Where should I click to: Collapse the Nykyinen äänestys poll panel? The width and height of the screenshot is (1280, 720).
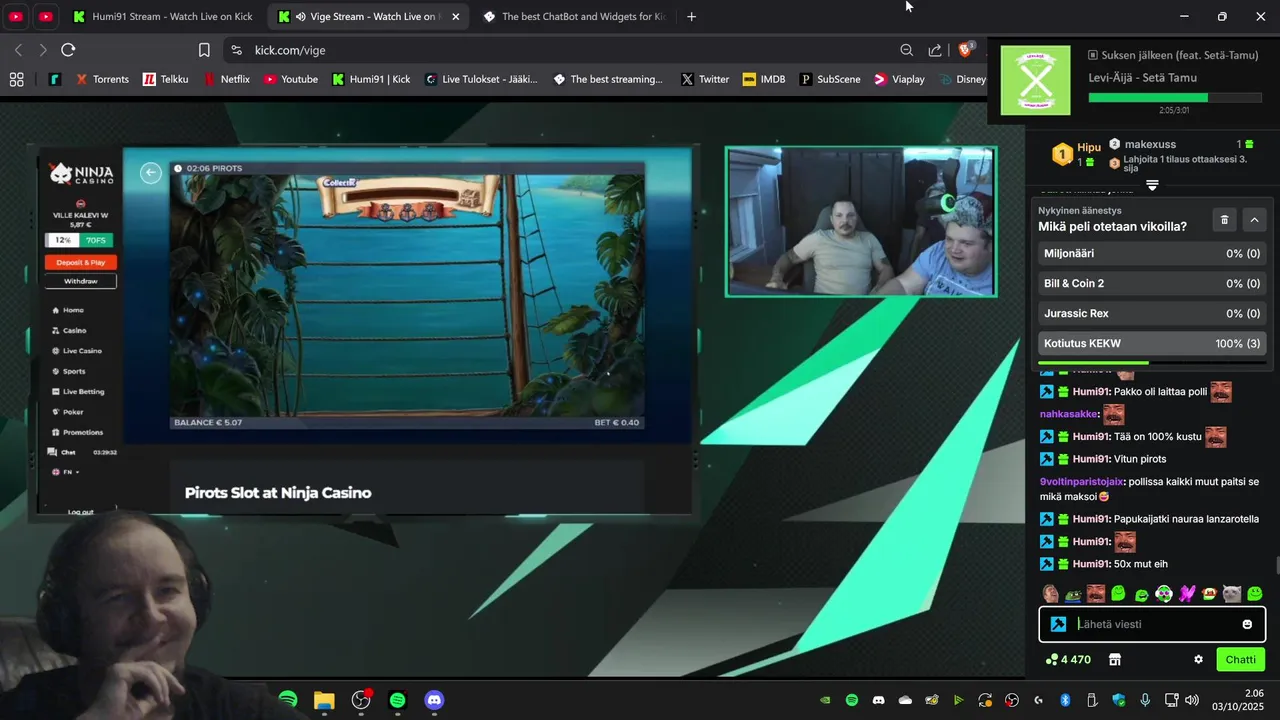tap(1254, 220)
